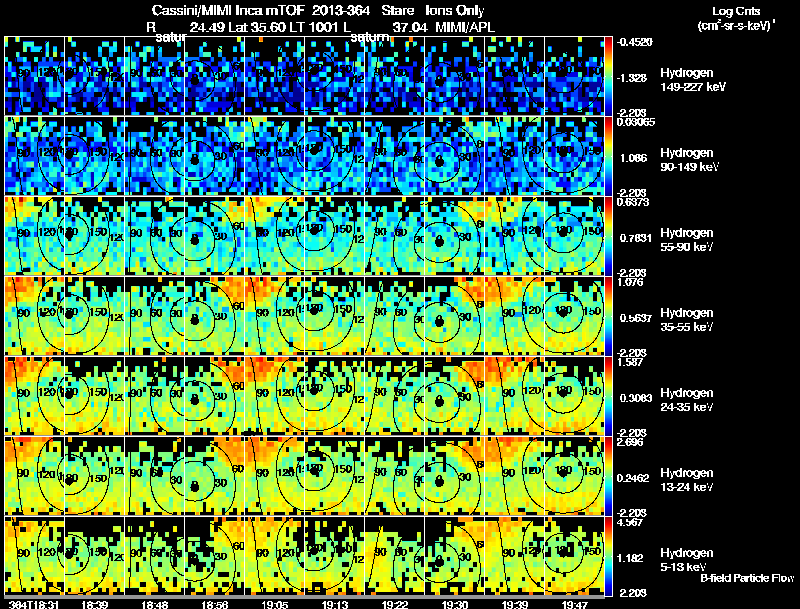Click the 'B-field Particle Flow' caption

click(747, 578)
